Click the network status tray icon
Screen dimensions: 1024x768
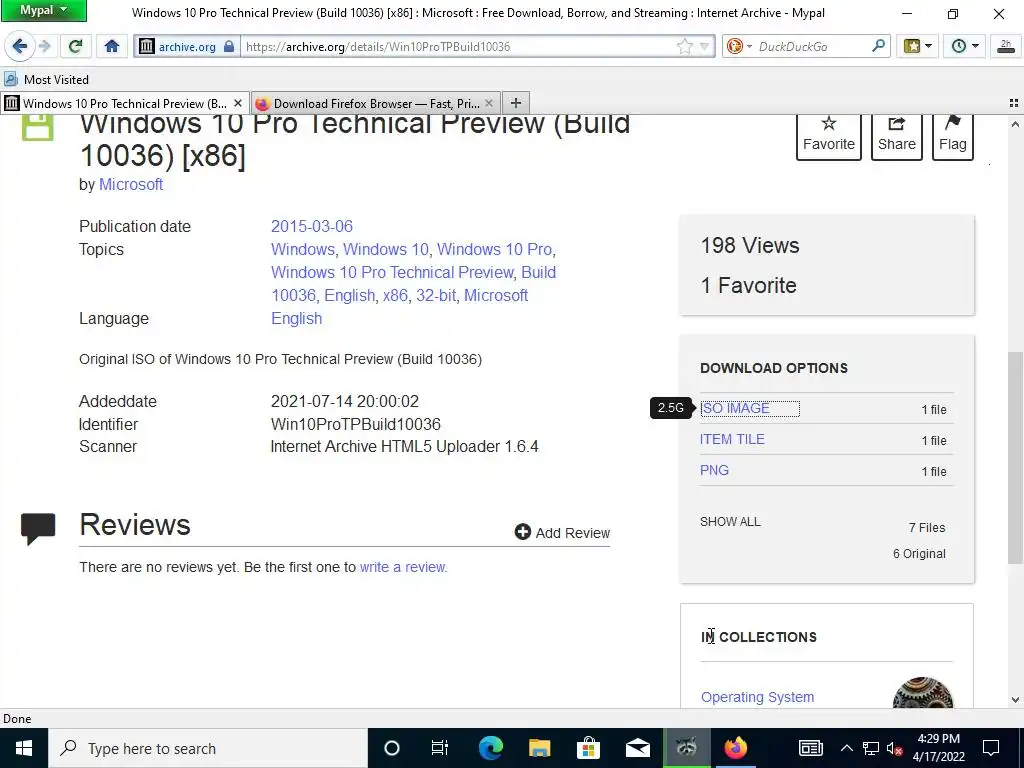[x=871, y=748]
